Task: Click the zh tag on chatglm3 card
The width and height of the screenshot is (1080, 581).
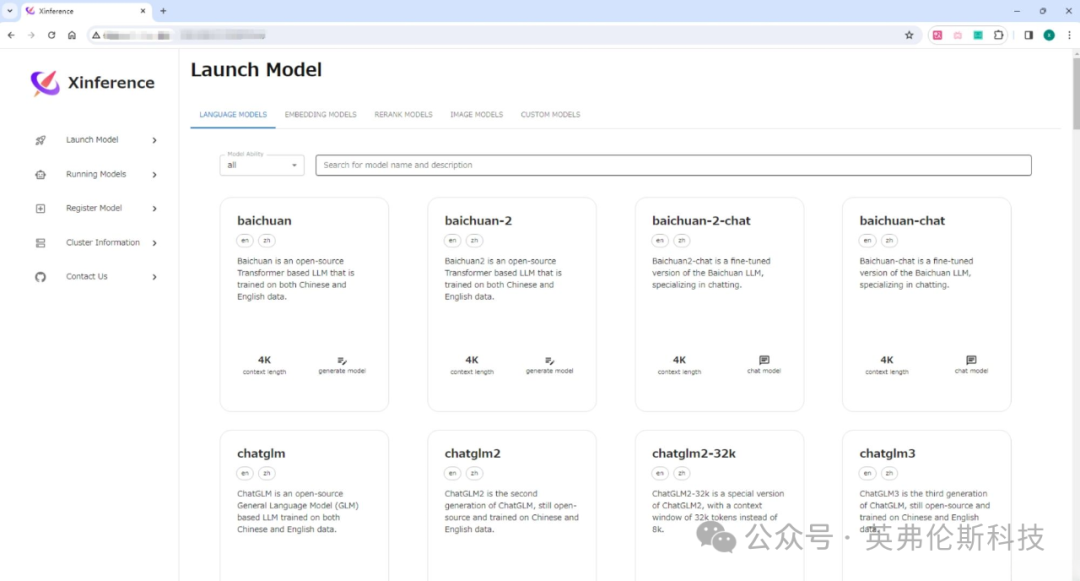Action: 889,474
